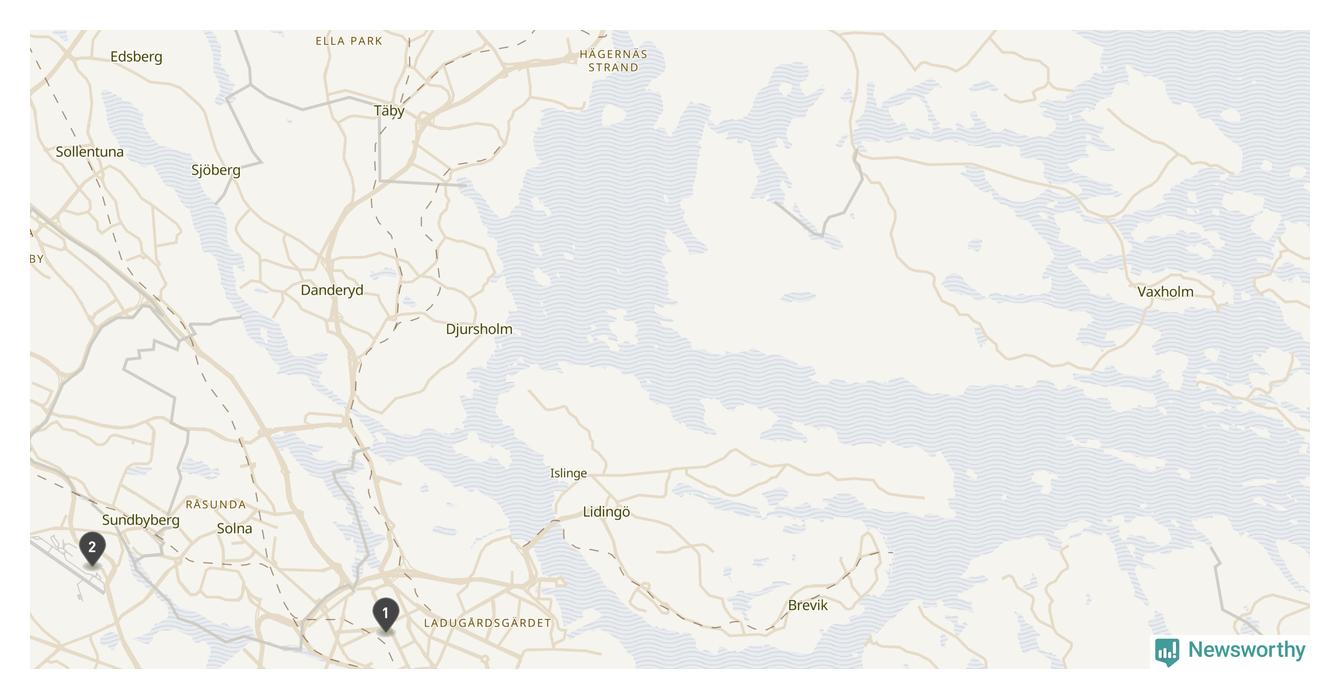This screenshot has height=699, width=1340.
Task: Open the Newsworthy text link
Action: point(1246,650)
